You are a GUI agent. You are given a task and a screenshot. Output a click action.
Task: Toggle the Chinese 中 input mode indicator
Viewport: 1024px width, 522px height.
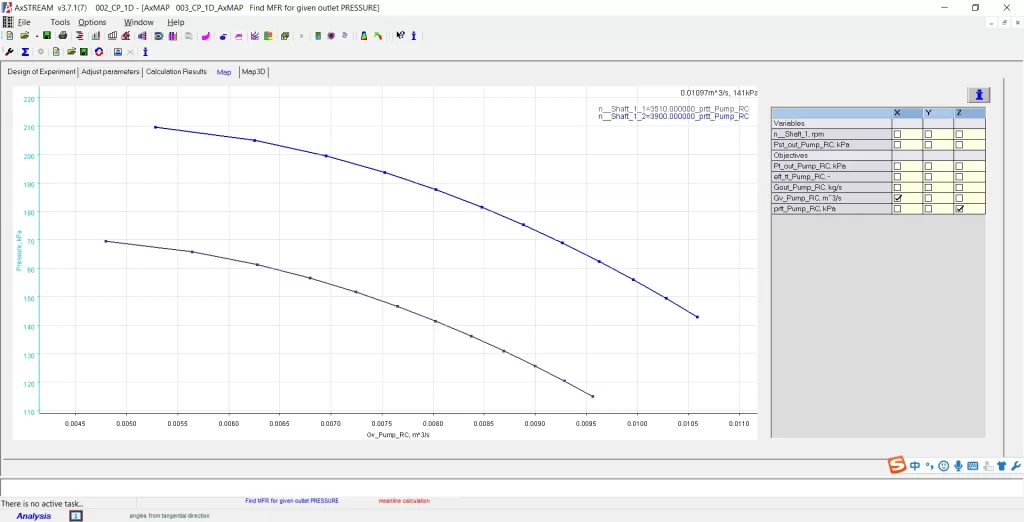point(915,466)
